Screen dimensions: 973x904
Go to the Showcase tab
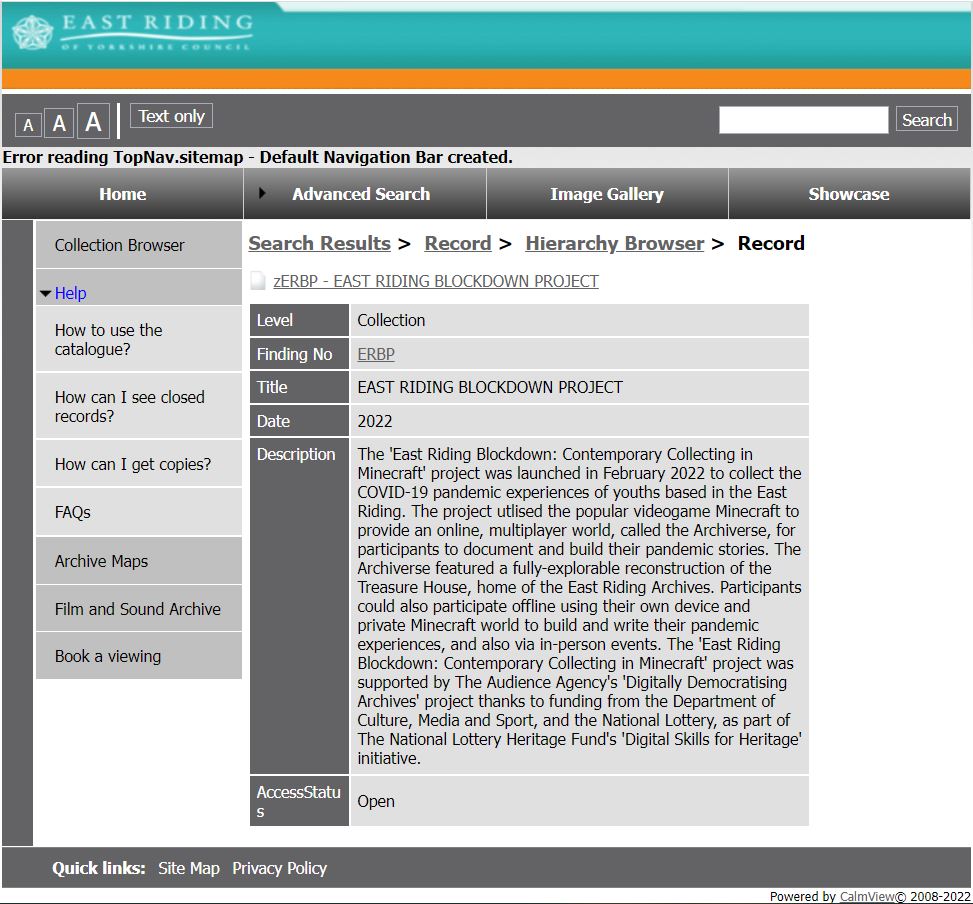click(x=848, y=194)
